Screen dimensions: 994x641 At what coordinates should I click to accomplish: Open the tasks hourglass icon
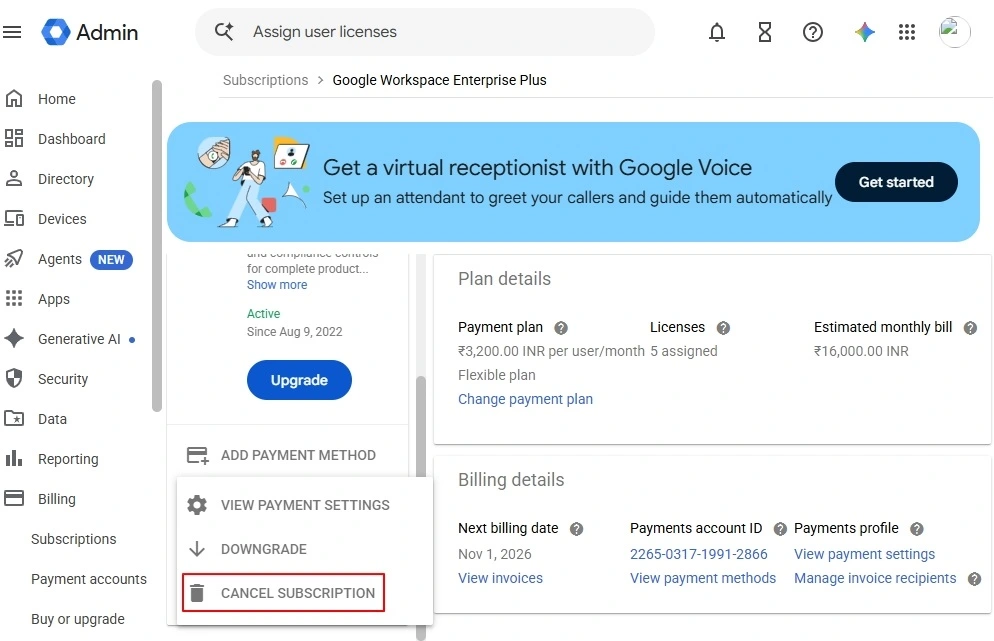pyautogui.click(x=765, y=32)
